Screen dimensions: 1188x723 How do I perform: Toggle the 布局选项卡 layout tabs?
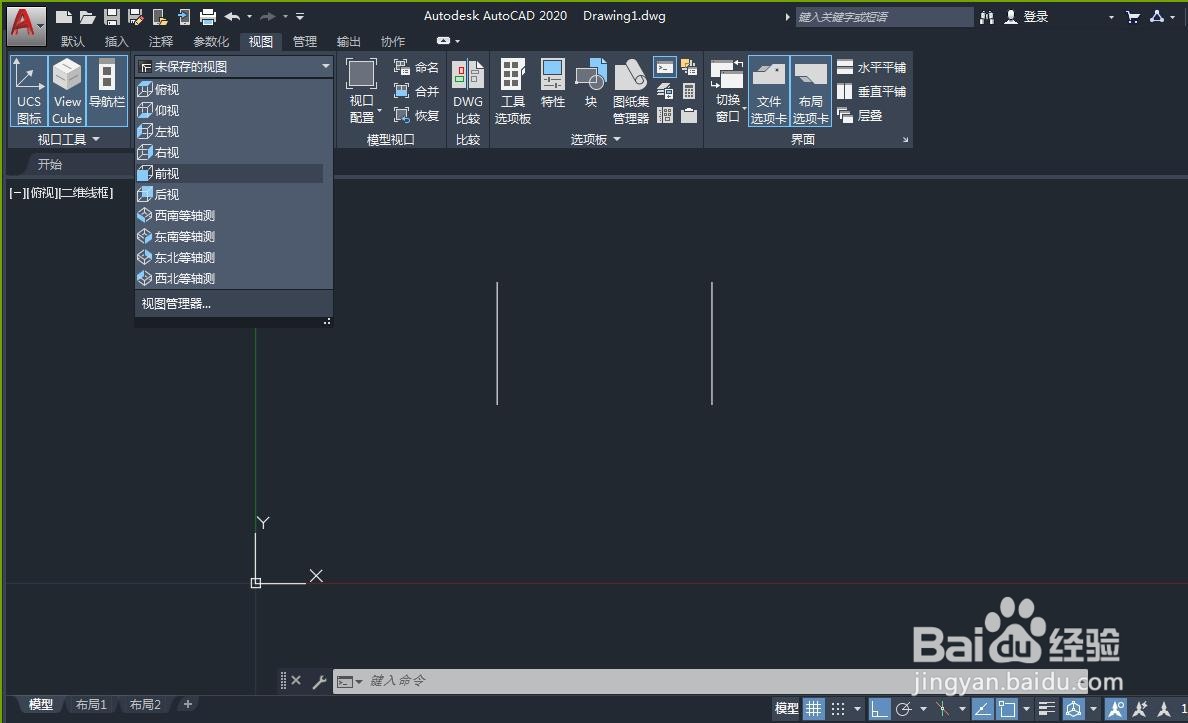pos(811,91)
